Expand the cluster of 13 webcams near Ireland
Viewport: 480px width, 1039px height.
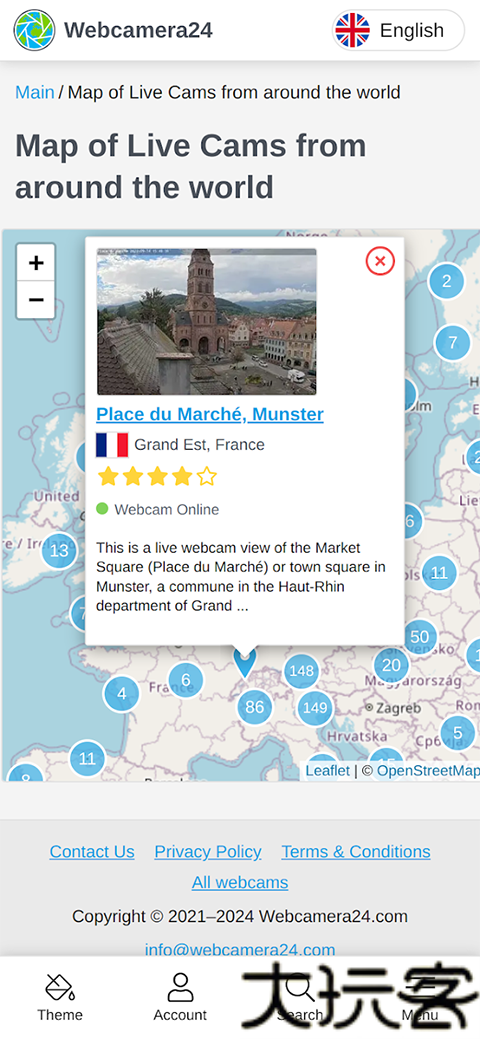point(59,551)
